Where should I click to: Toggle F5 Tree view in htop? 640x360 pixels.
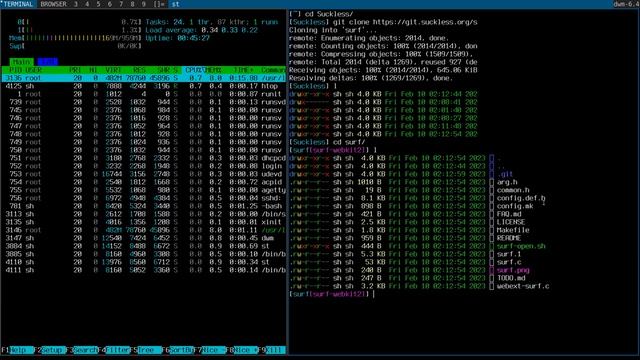[147, 350]
